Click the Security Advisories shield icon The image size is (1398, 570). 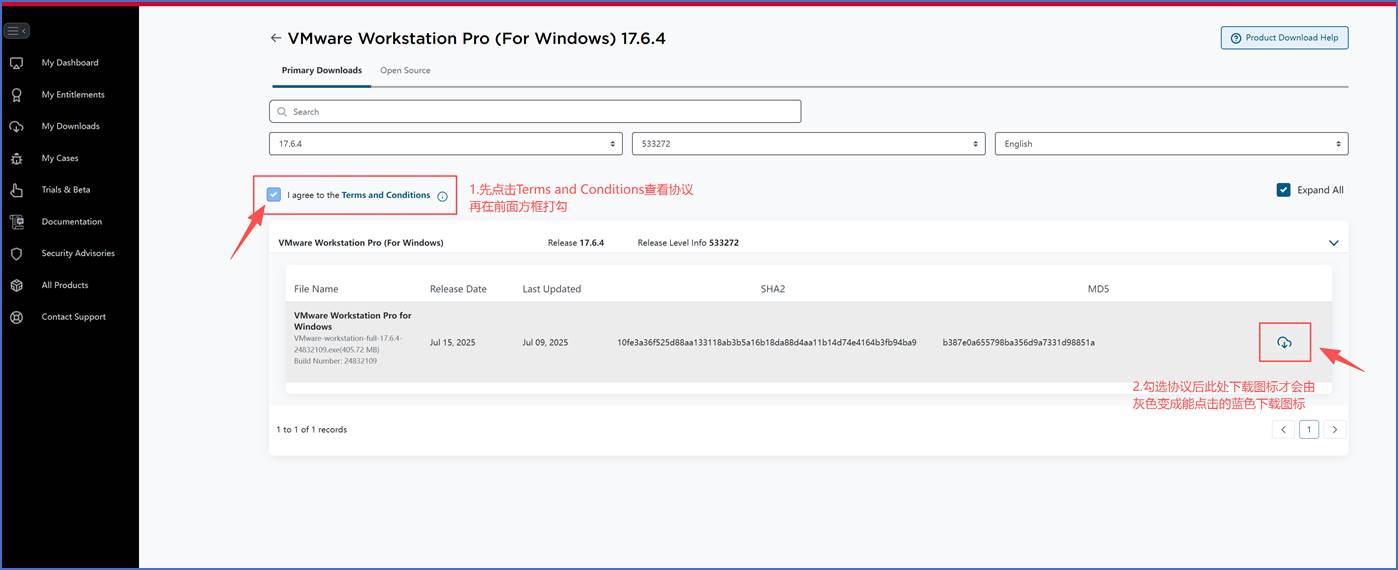point(16,254)
